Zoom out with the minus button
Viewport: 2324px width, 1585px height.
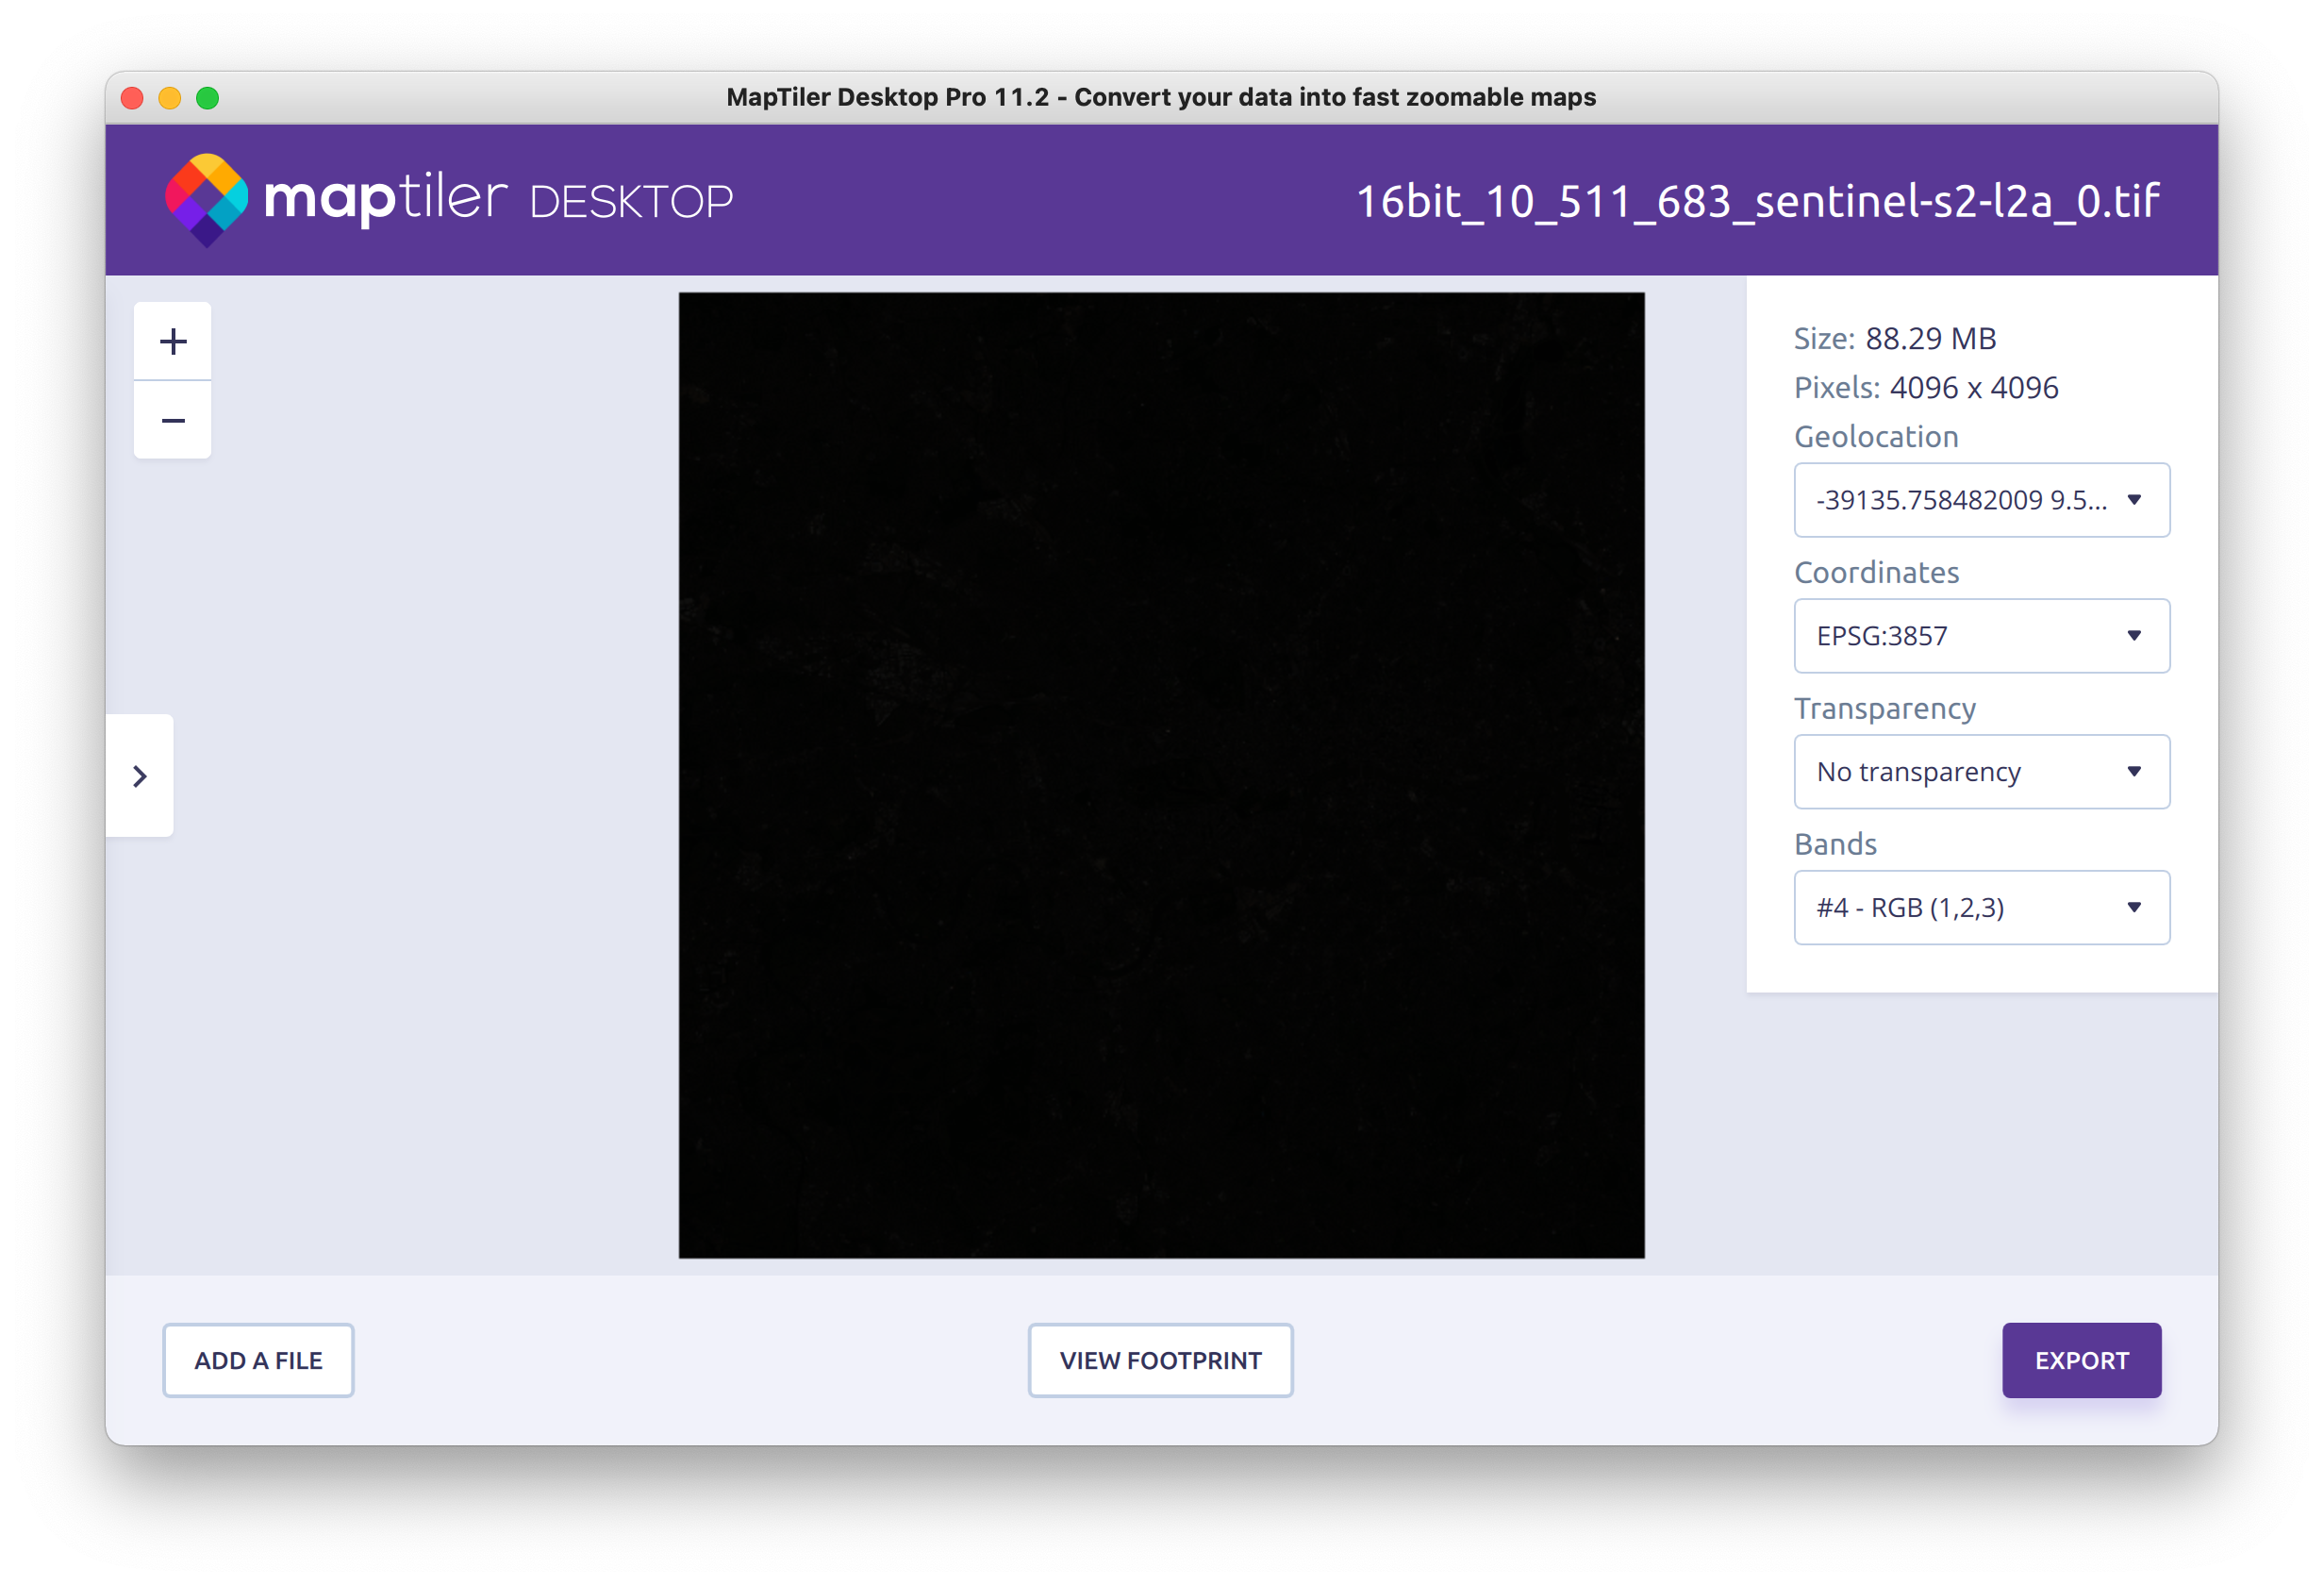pyautogui.click(x=173, y=421)
